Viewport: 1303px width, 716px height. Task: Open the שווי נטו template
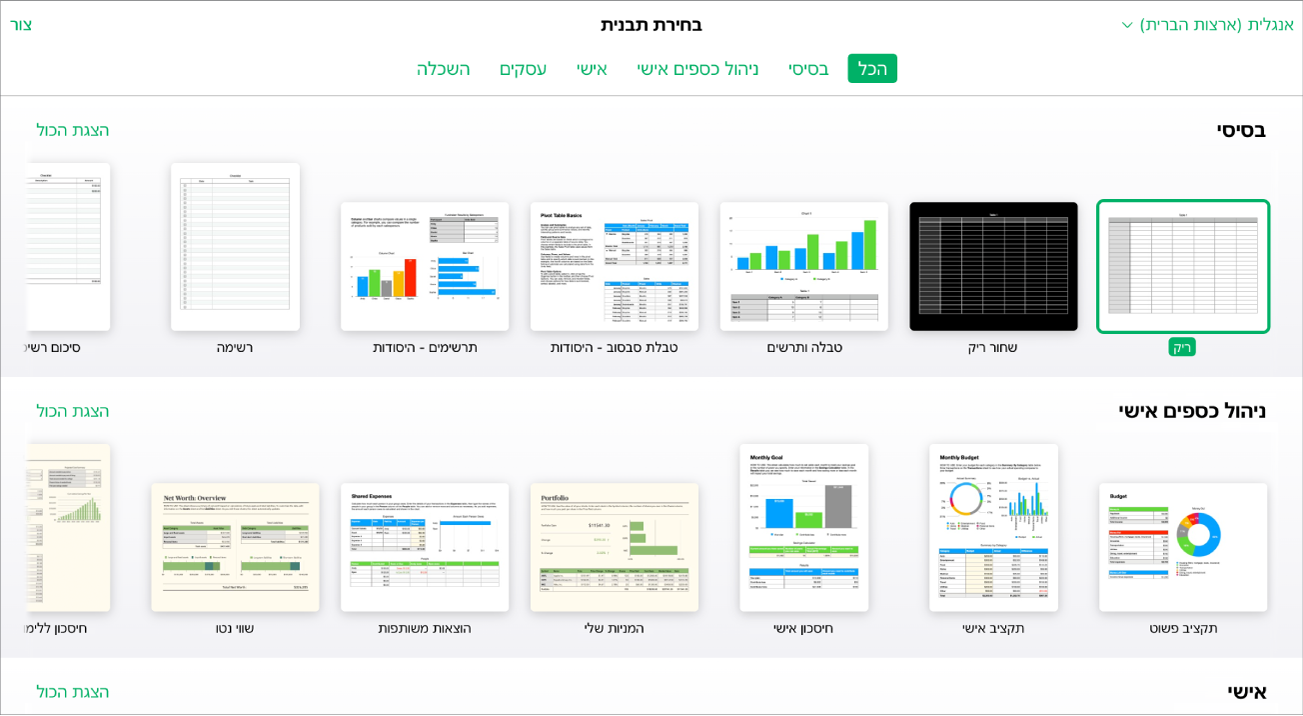[x=235, y=547]
